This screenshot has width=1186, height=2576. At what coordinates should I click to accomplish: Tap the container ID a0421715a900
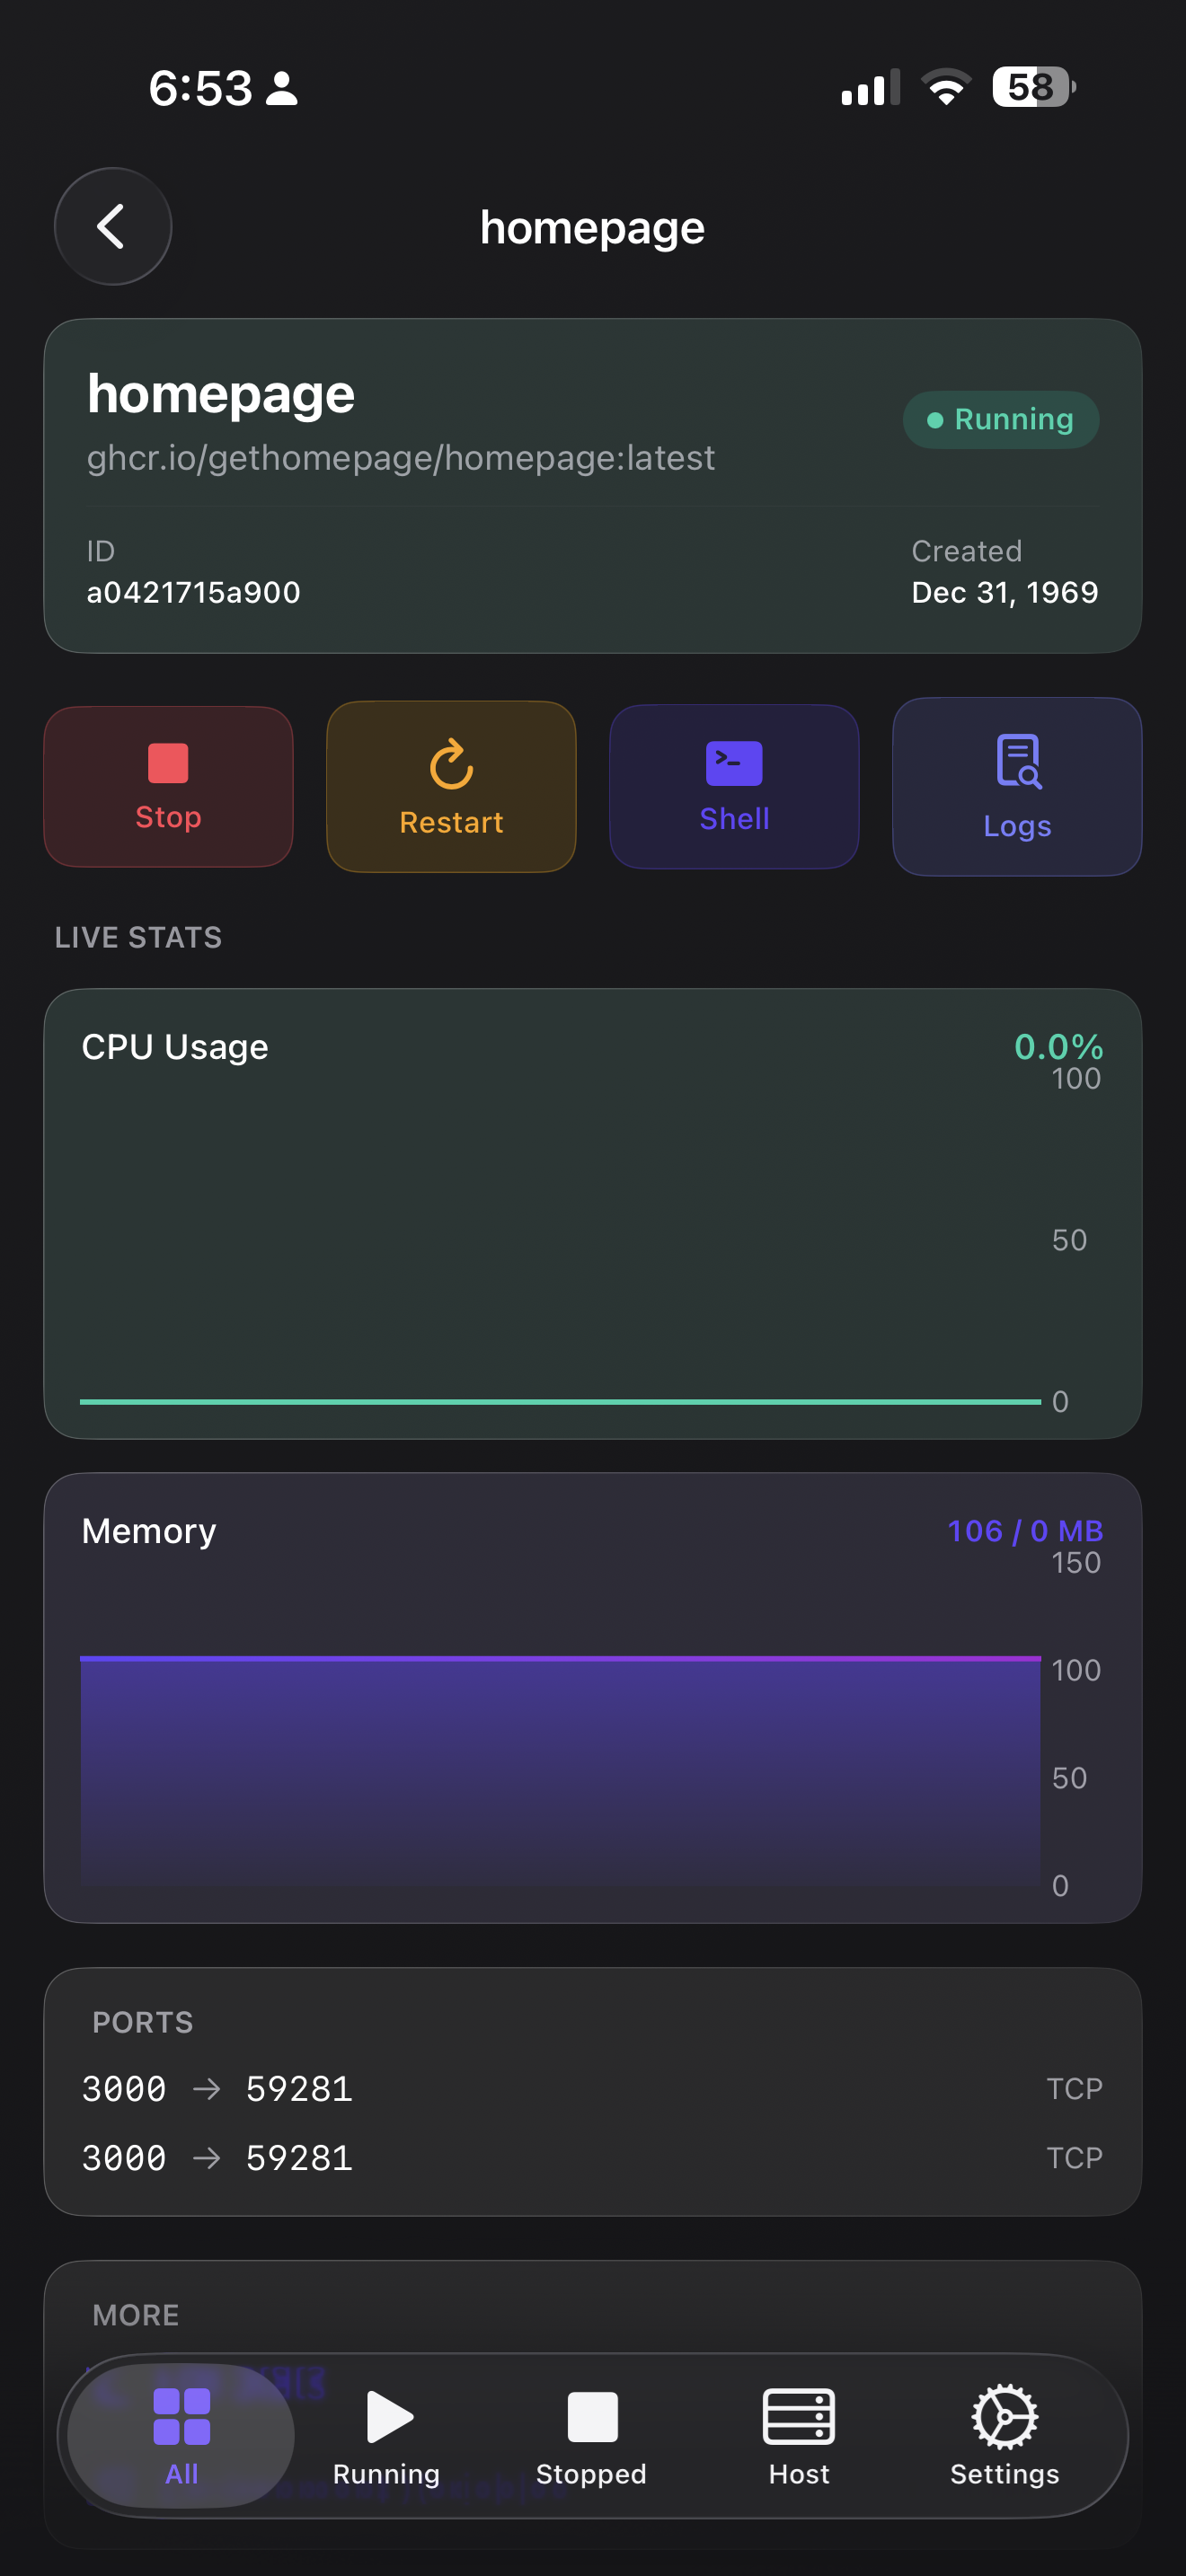193,592
